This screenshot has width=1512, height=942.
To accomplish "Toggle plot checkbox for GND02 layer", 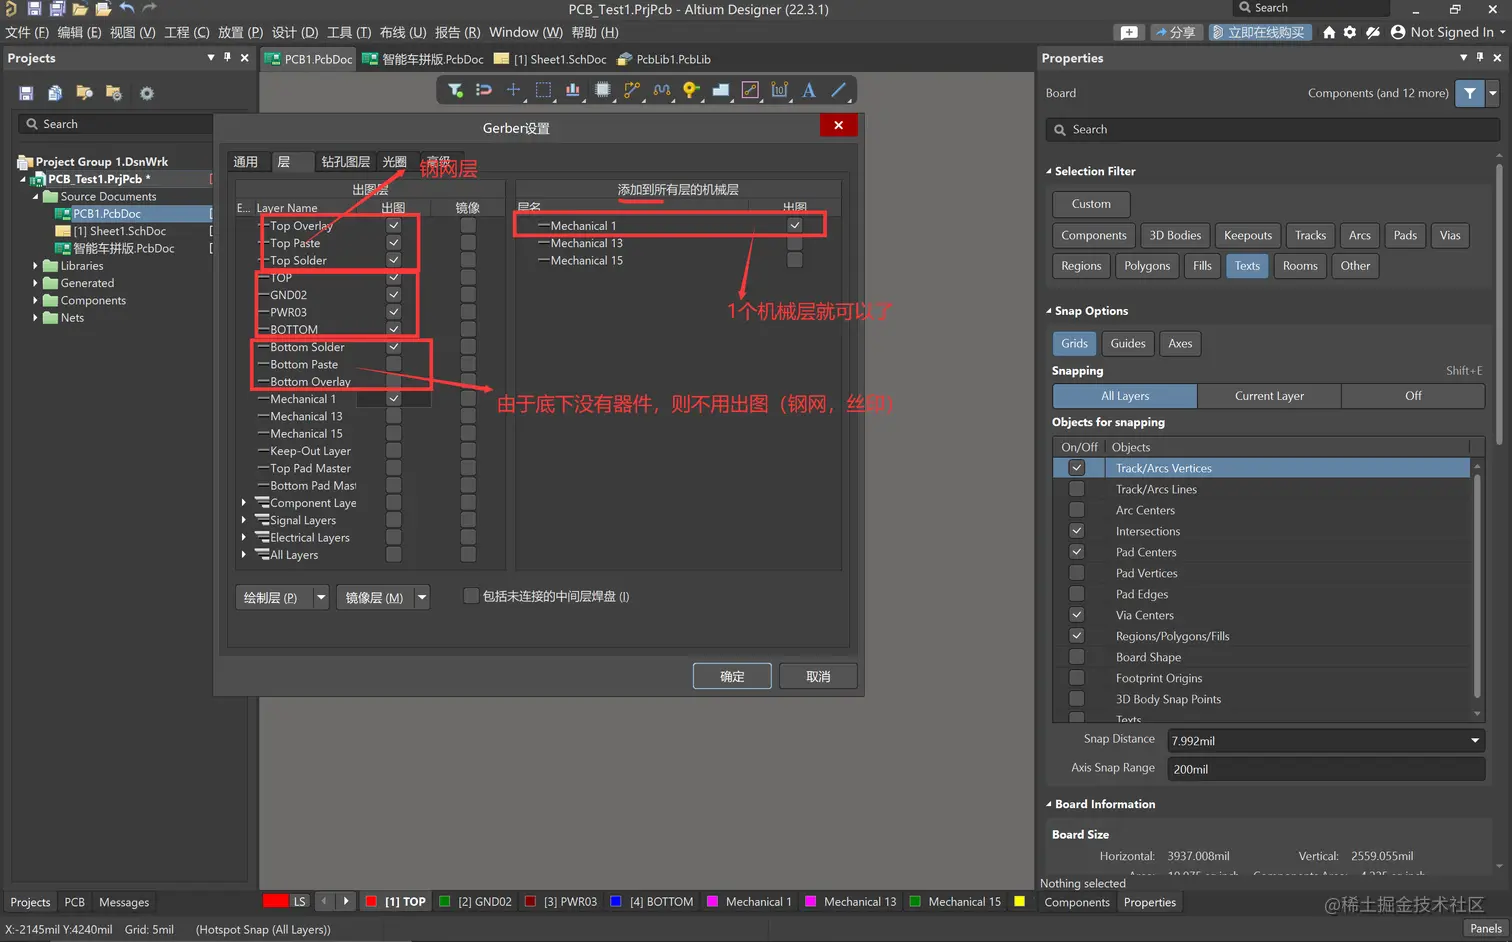I will coord(394,295).
